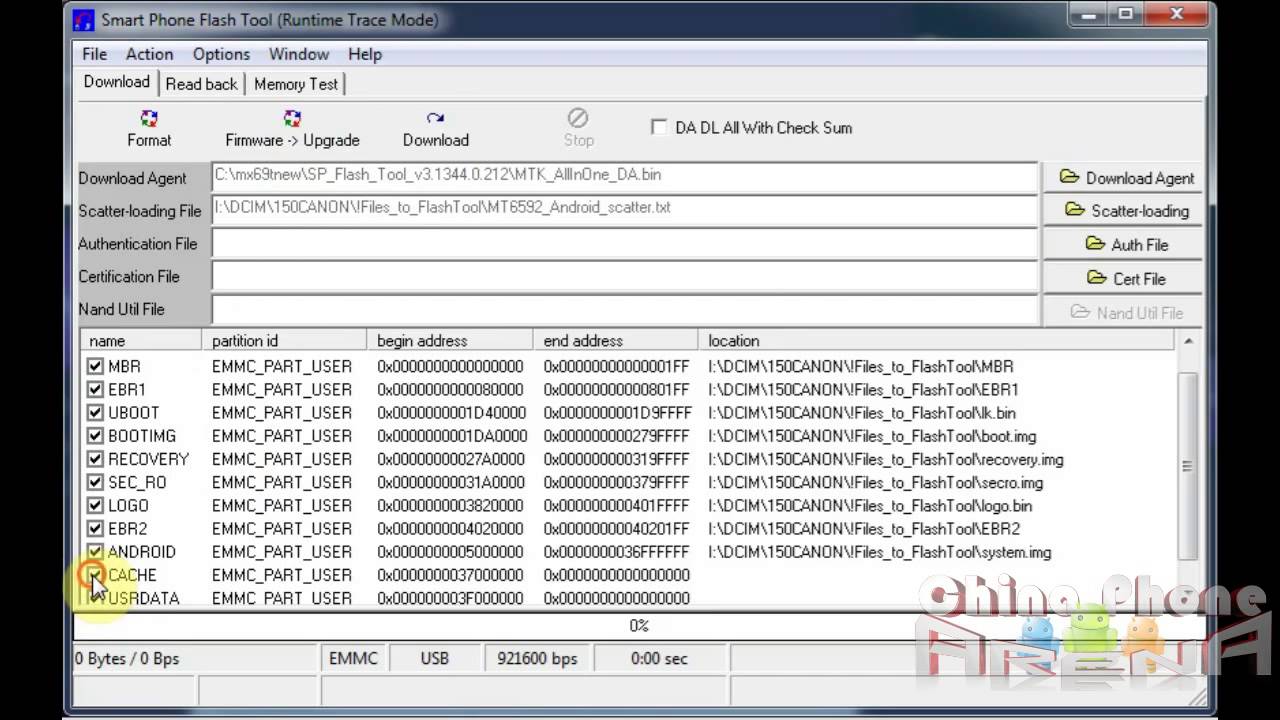Uncheck the RECOVERY partition checkbox

(x=95, y=459)
